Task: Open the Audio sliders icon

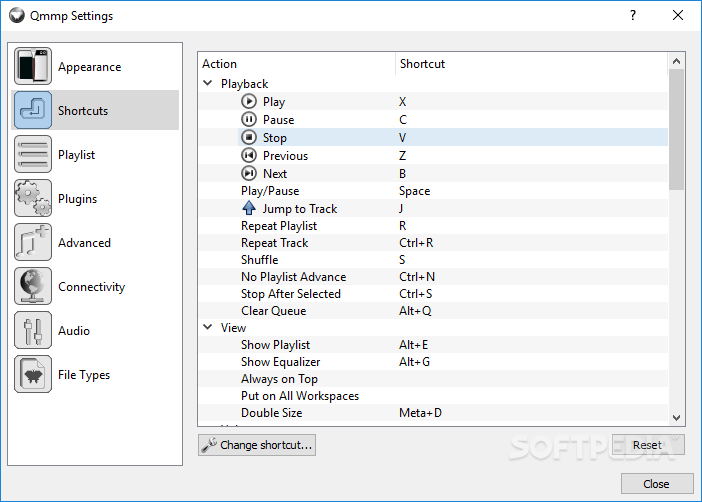Action: point(33,330)
